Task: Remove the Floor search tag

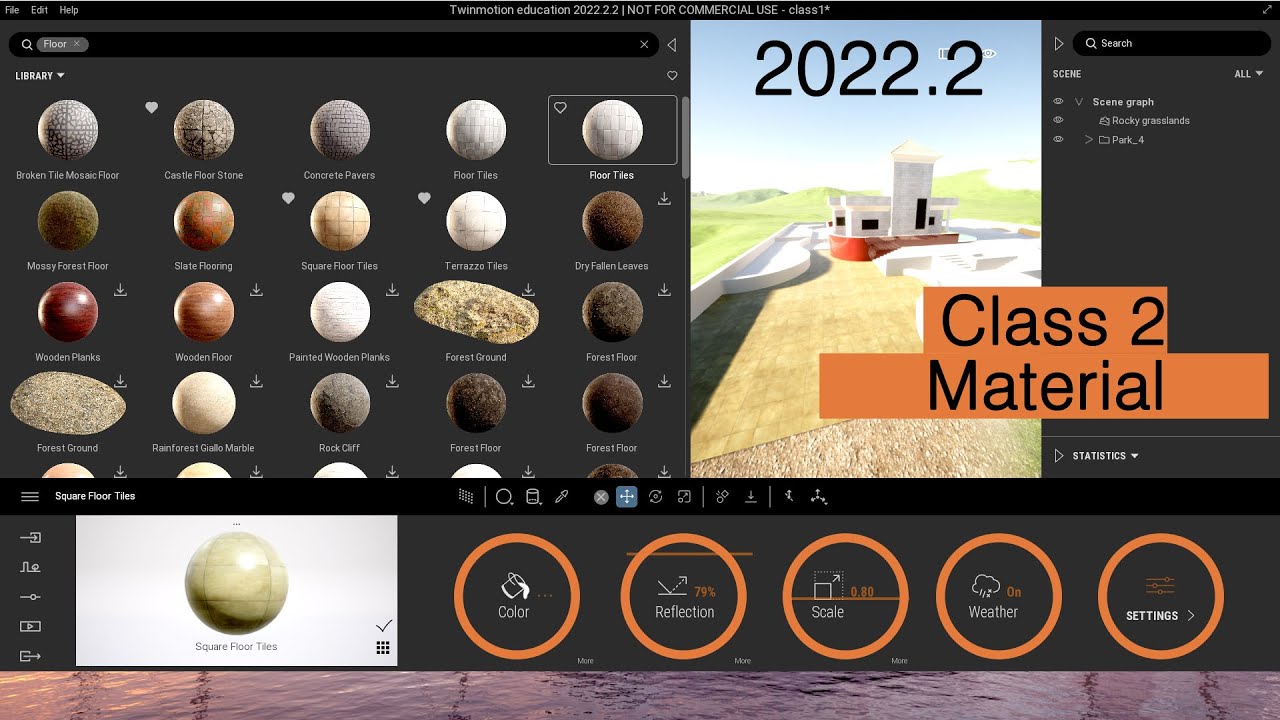Action: coord(76,44)
